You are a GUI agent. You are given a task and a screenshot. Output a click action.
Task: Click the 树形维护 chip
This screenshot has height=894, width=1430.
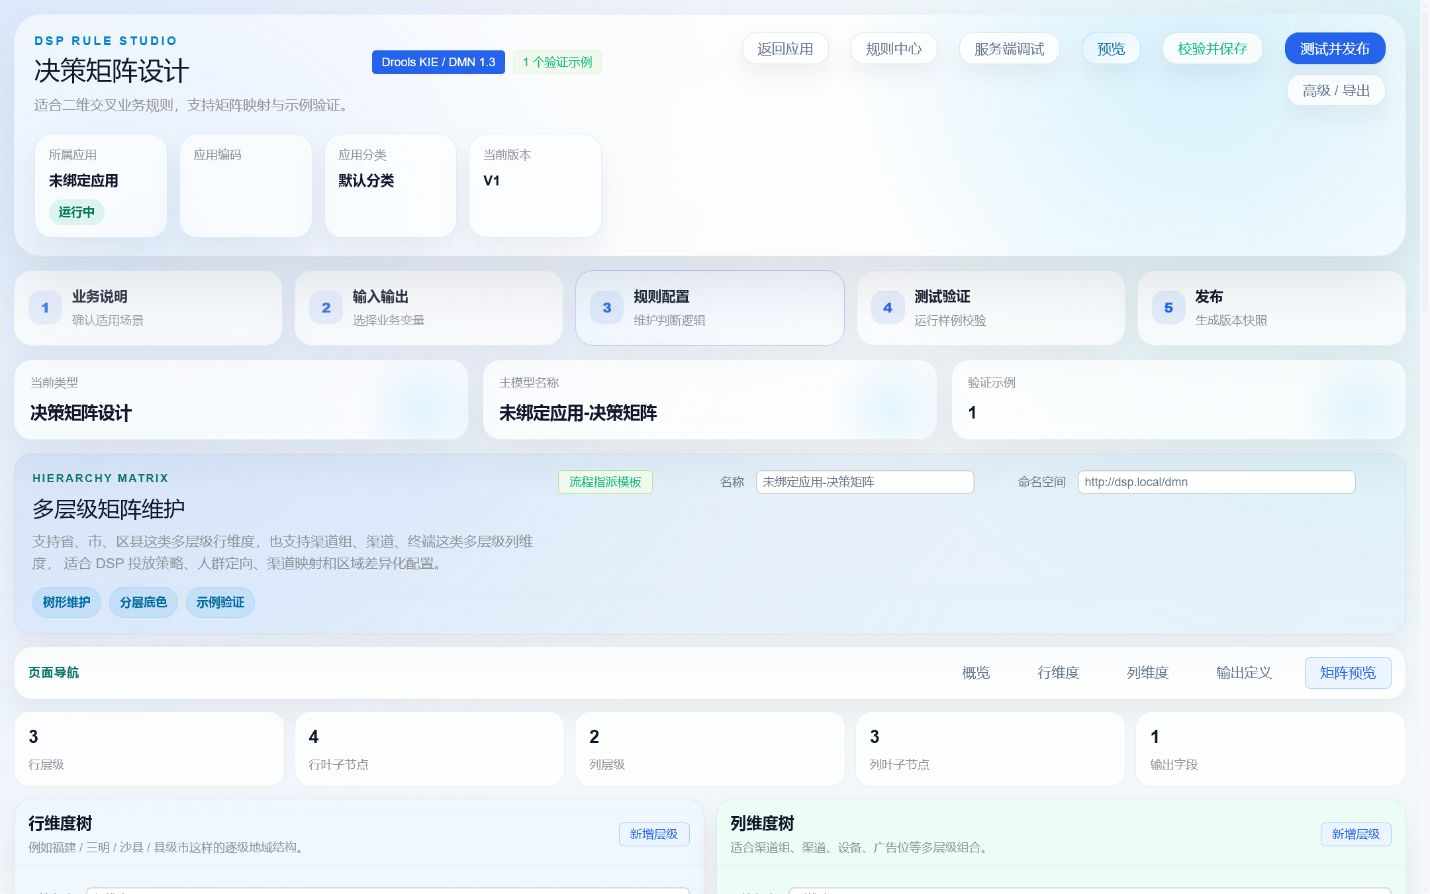tap(66, 602)
